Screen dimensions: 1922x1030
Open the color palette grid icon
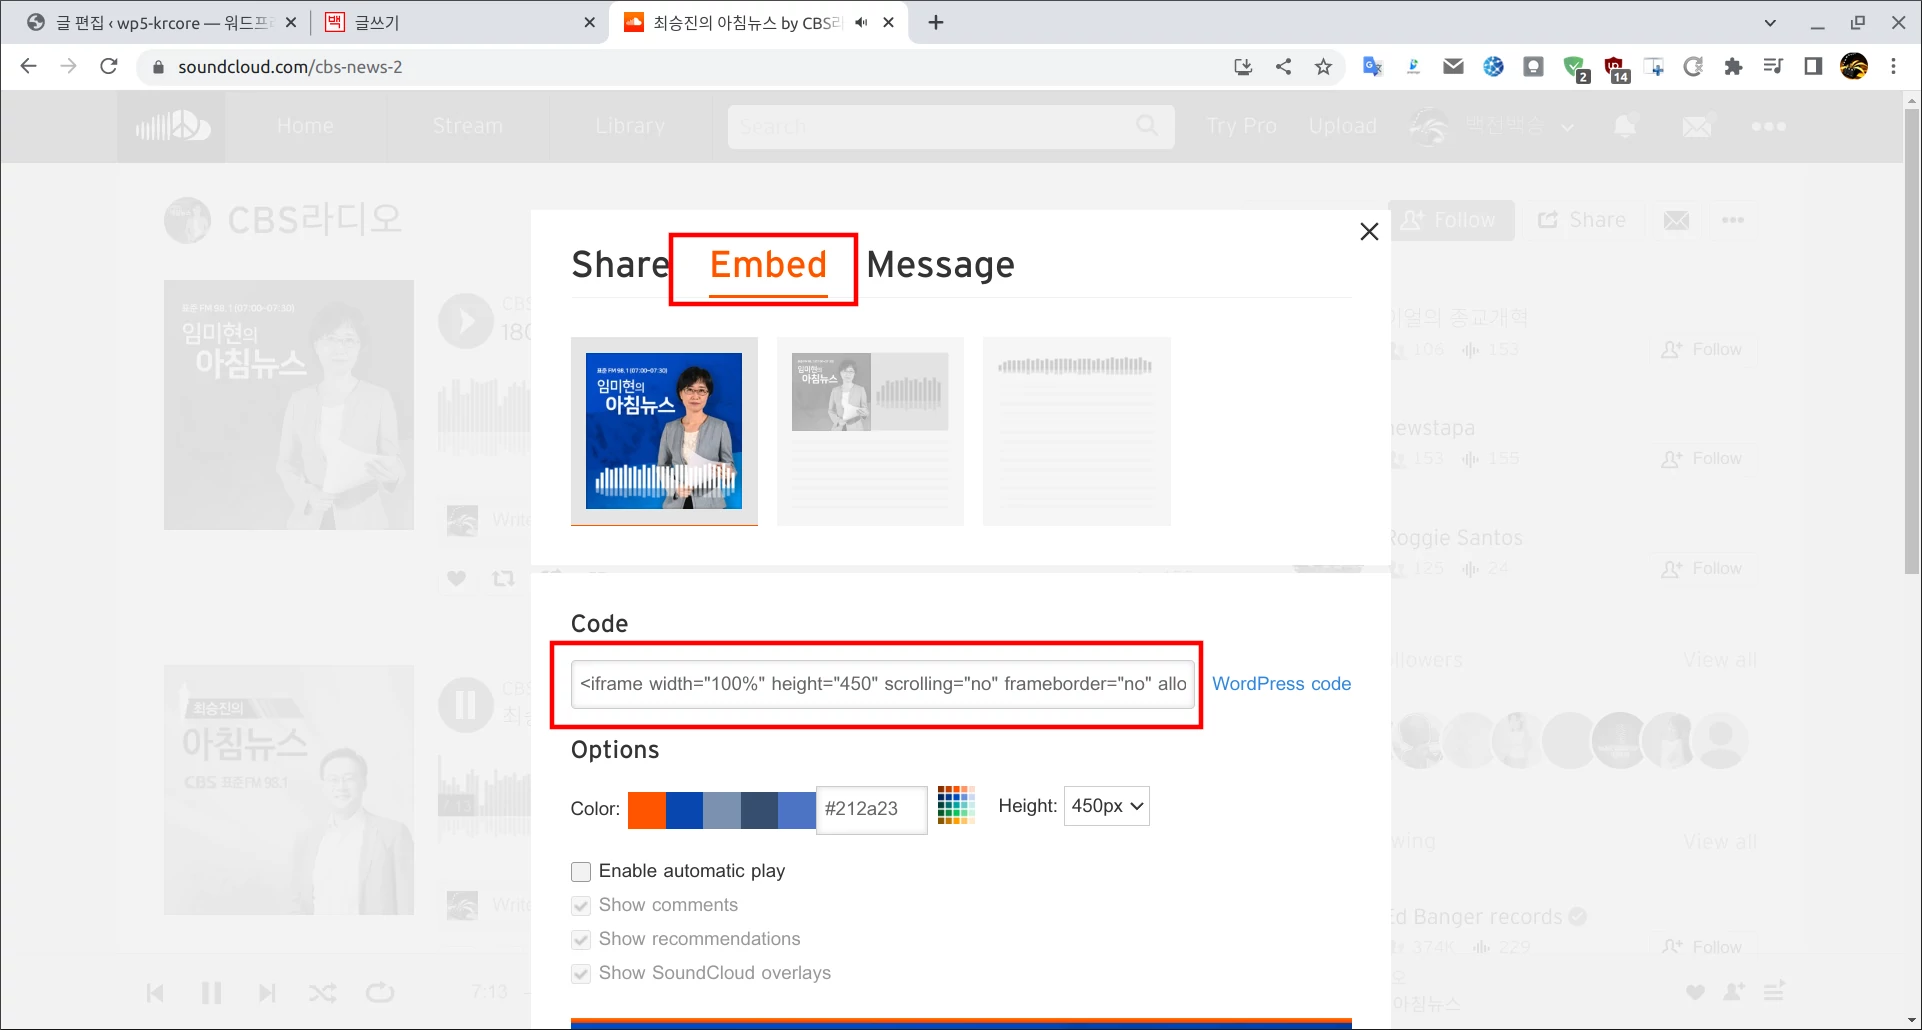956,805
